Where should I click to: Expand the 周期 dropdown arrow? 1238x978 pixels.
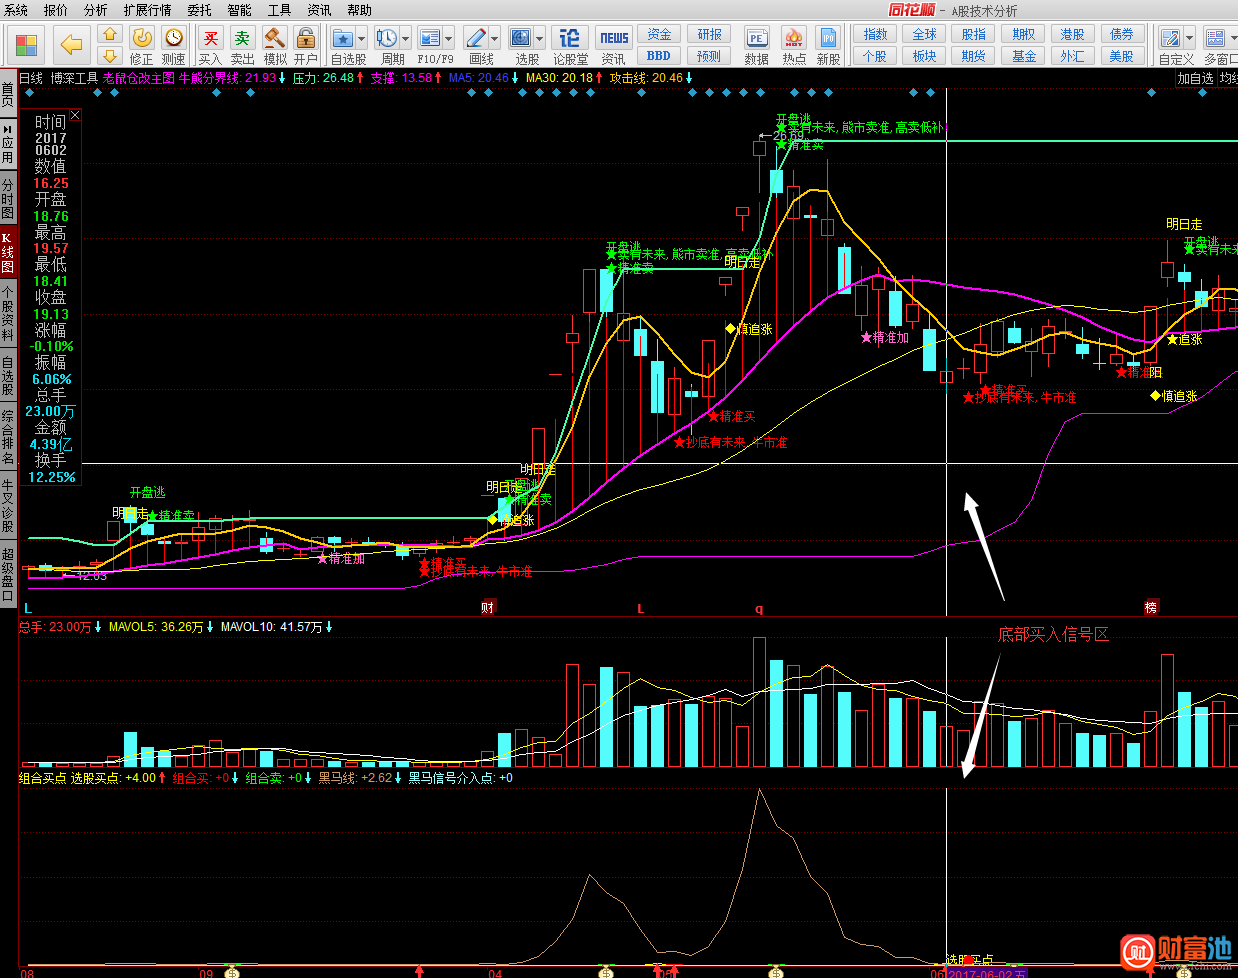coord(405,38)
